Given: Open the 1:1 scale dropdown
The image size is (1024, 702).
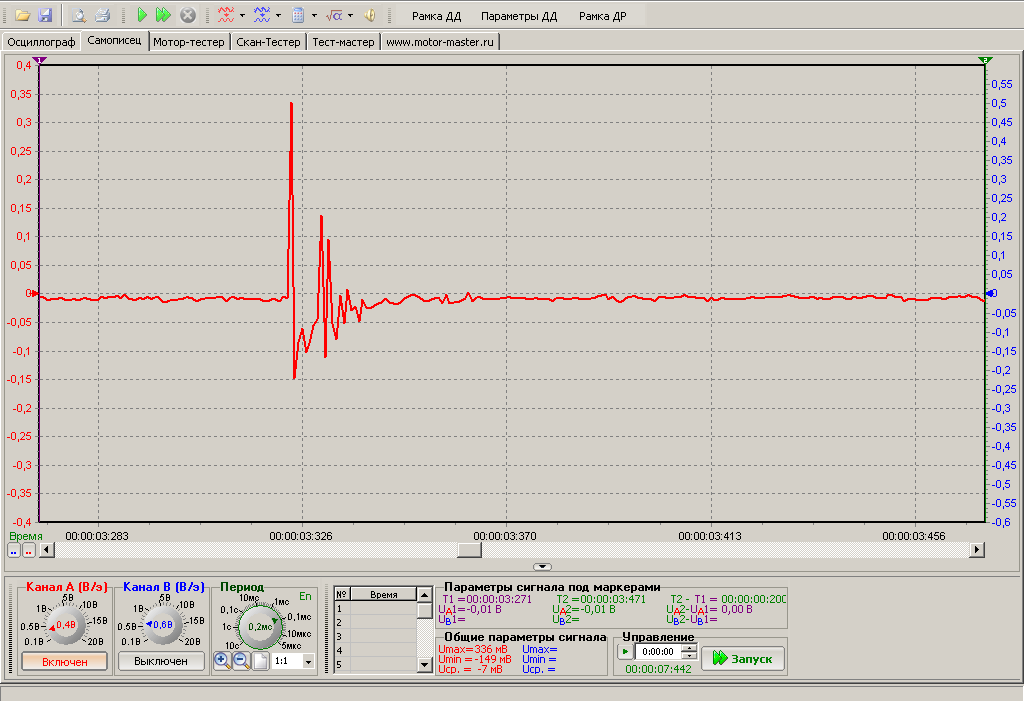Looking at the screenshot, I should tap(307, 662).
